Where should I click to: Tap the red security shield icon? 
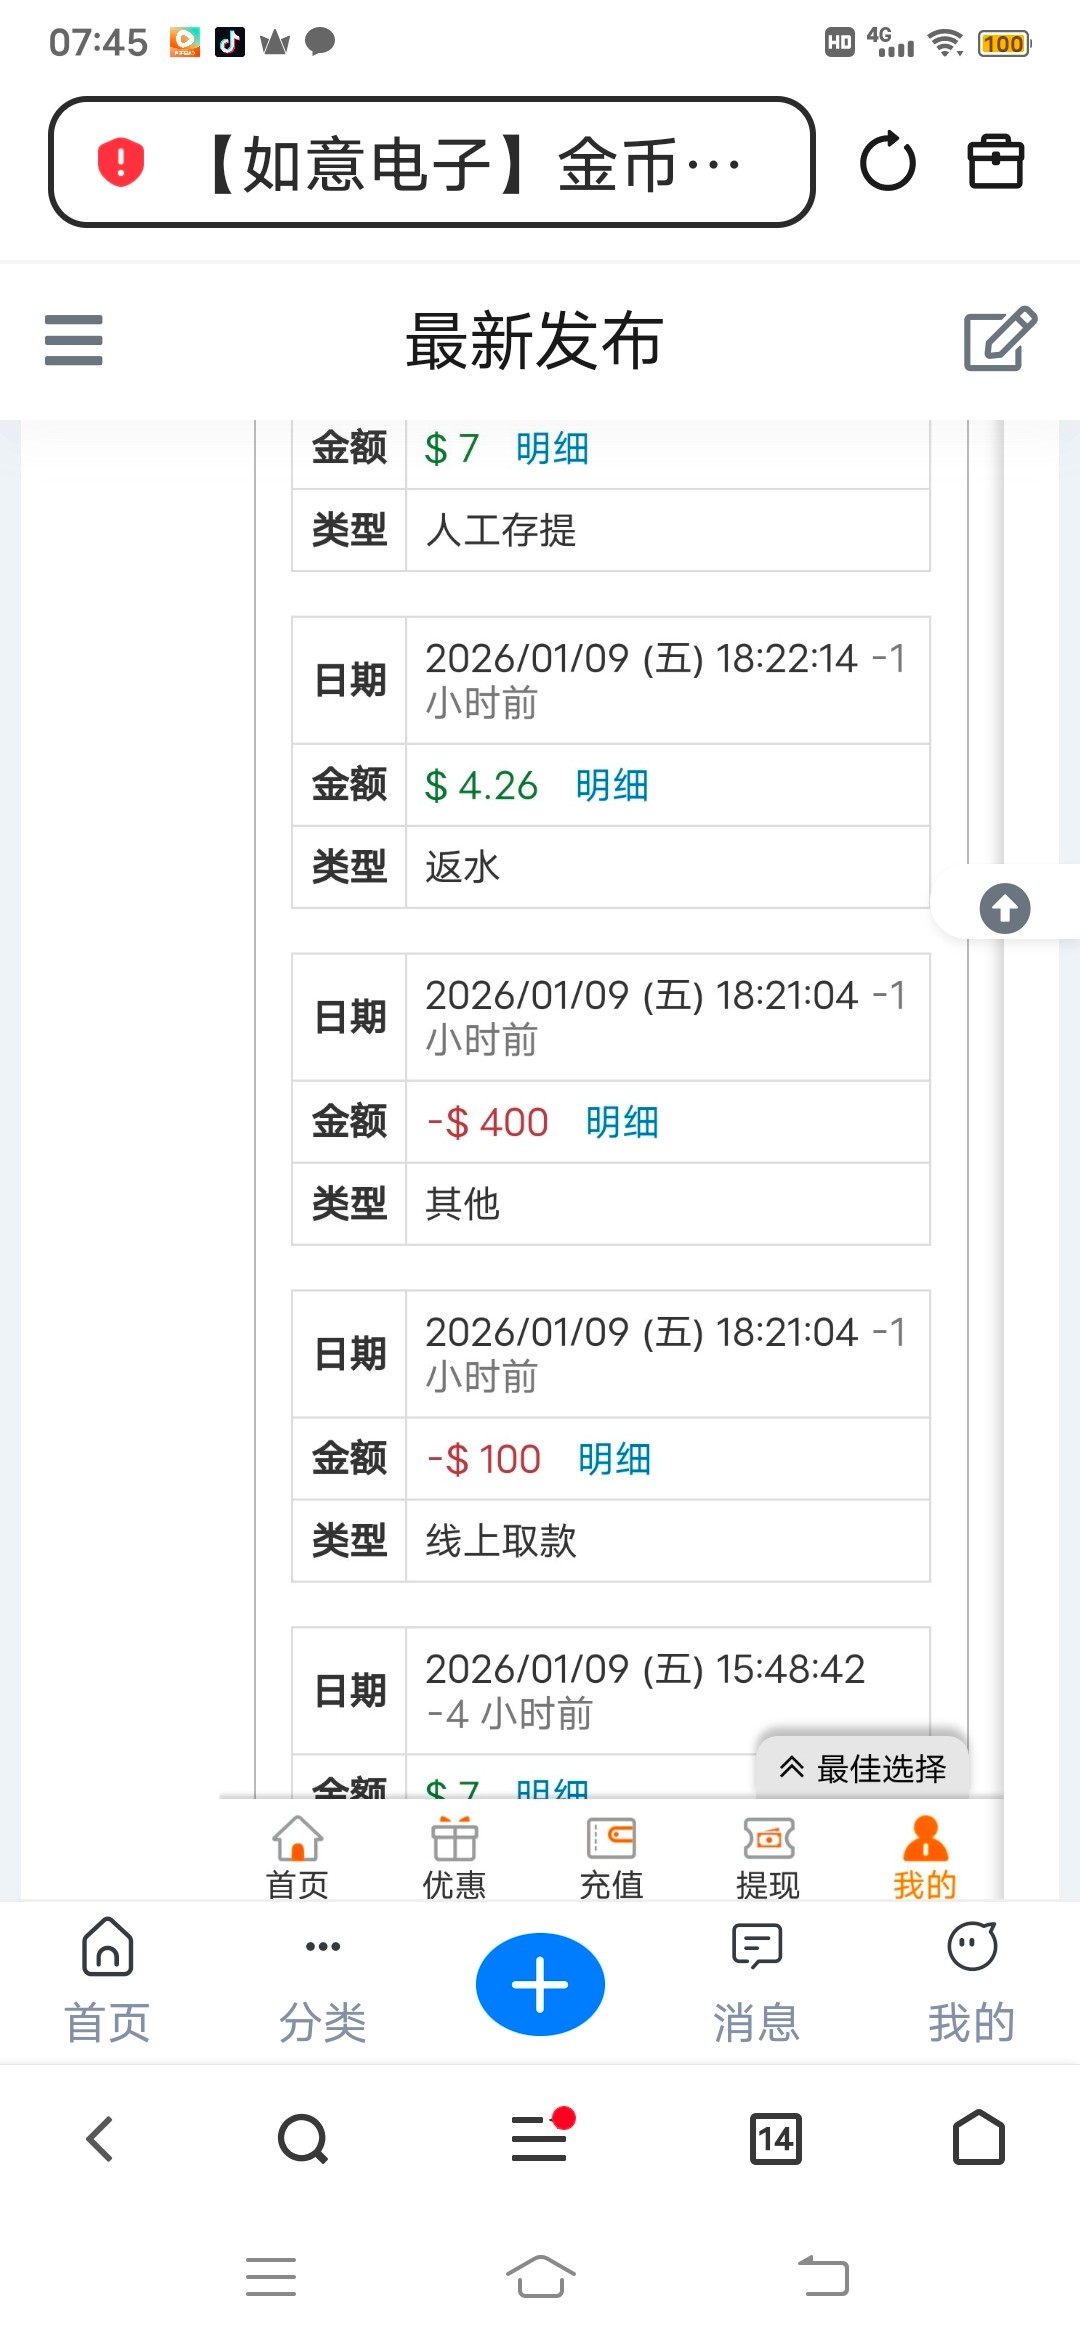(x=121, y=162)
